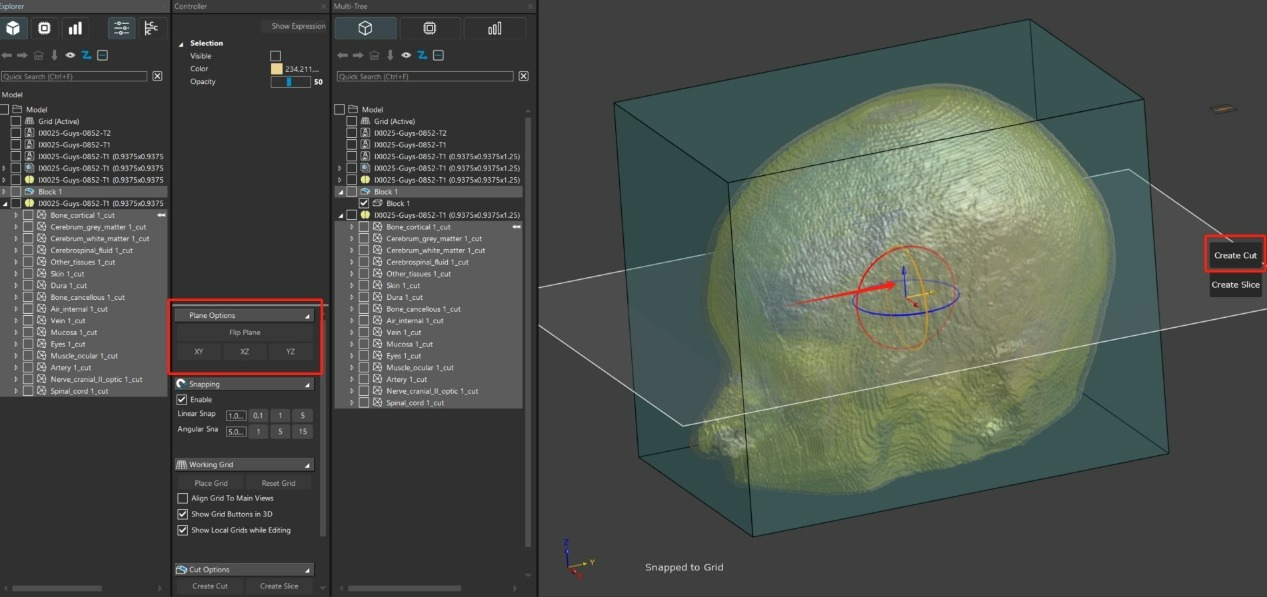Disable the Snapping Enable checkbox
This screenshot has height=597, width=1267.
182,400
